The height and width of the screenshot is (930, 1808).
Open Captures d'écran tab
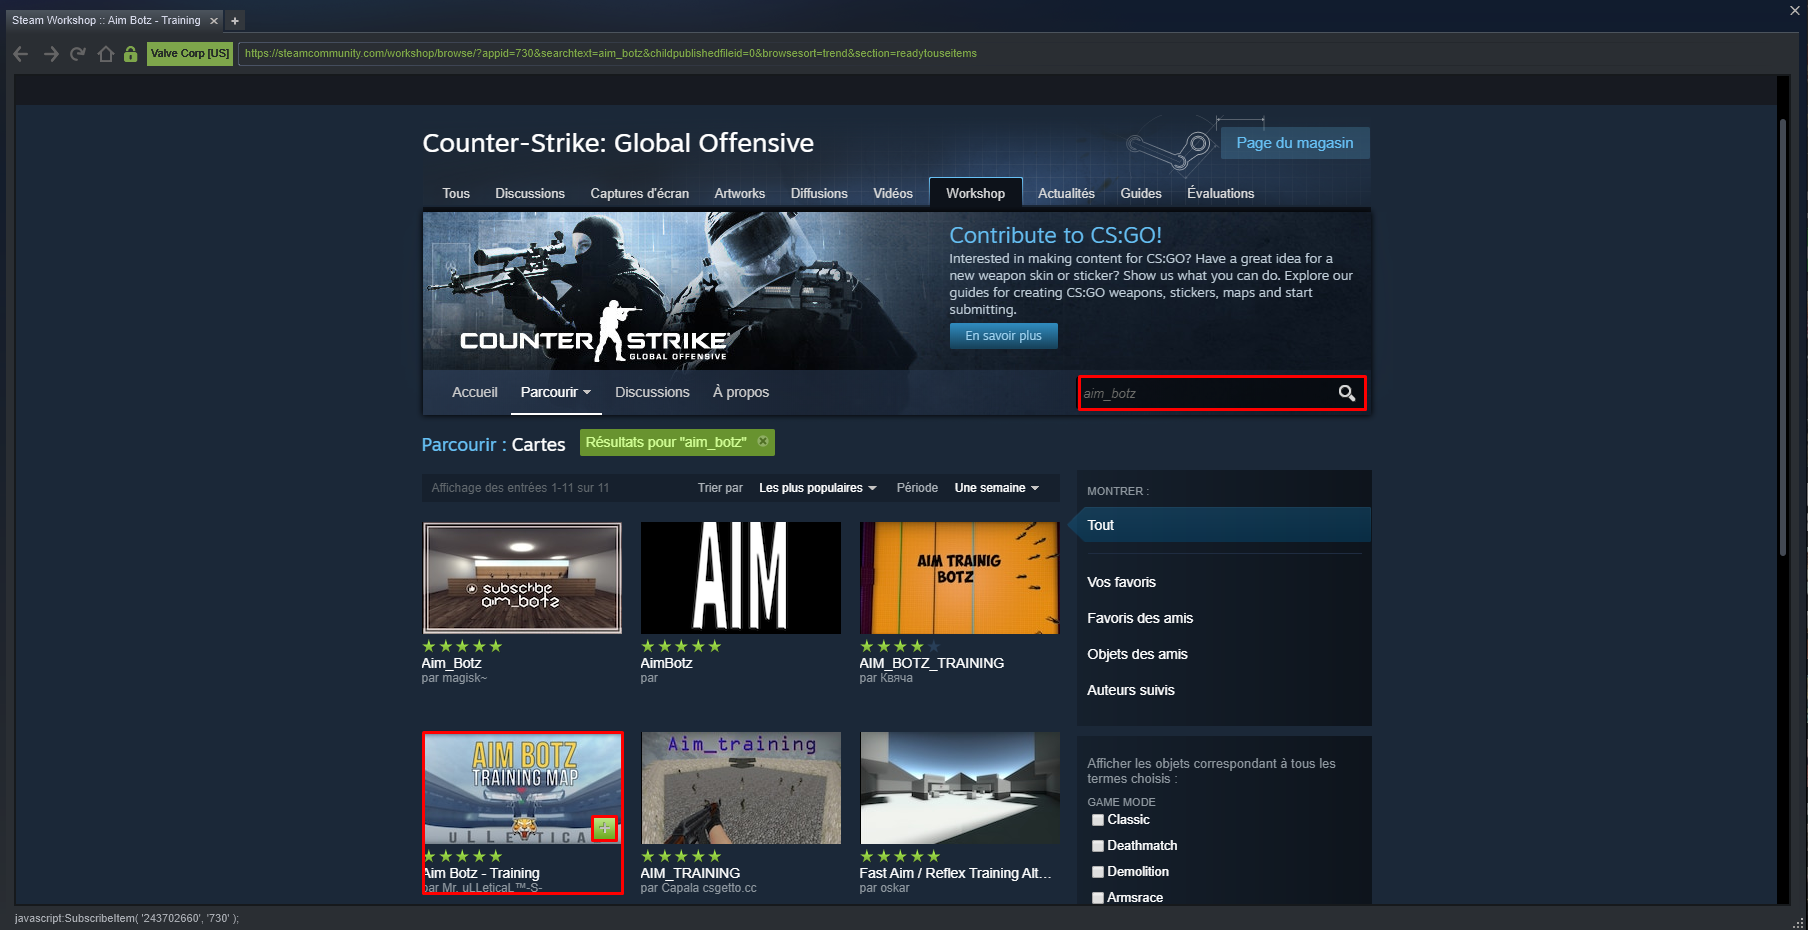(x=640, y=194)
